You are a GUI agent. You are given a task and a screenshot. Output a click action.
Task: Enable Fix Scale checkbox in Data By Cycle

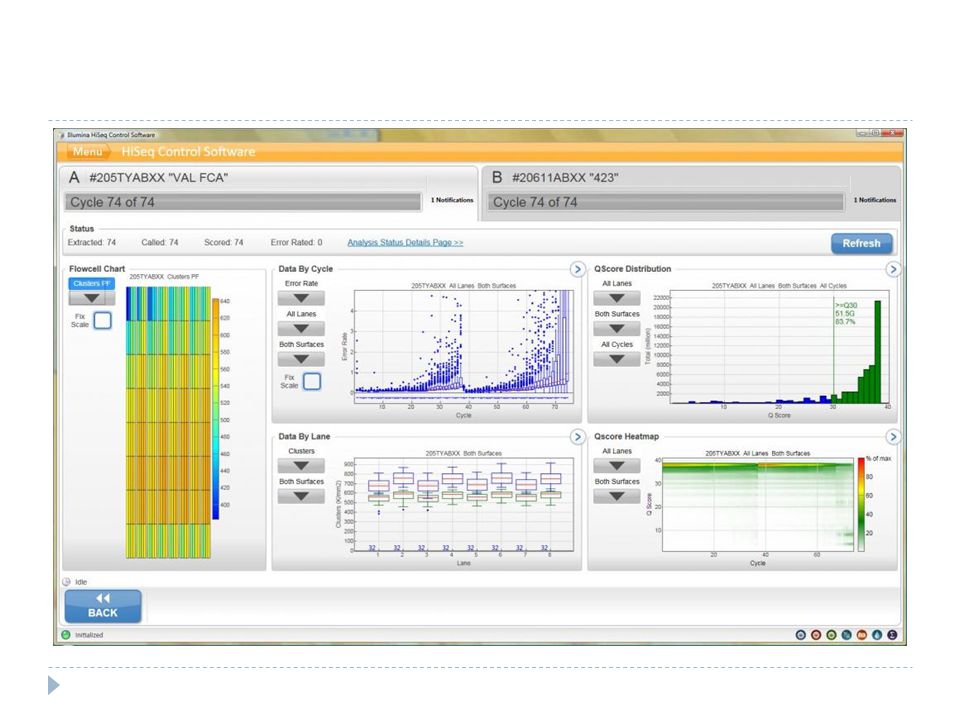click(x=312, y=381)
